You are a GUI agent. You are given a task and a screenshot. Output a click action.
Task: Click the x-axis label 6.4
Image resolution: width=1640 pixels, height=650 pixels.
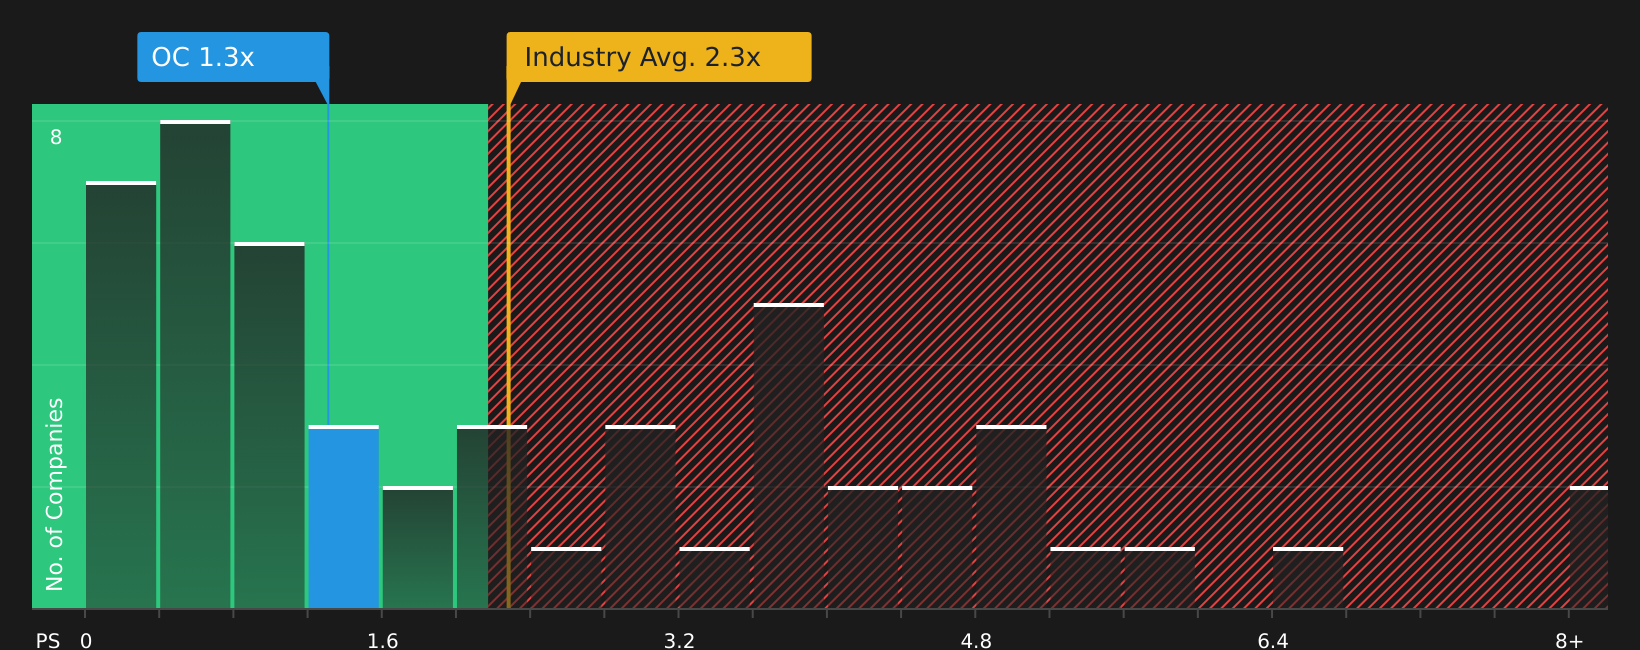[1272, 641]
